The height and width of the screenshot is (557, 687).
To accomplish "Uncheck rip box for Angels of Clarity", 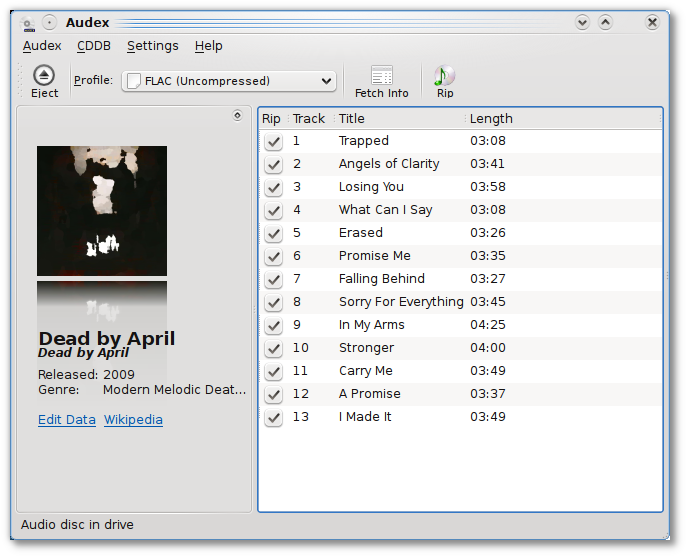I will pos(273,164).
